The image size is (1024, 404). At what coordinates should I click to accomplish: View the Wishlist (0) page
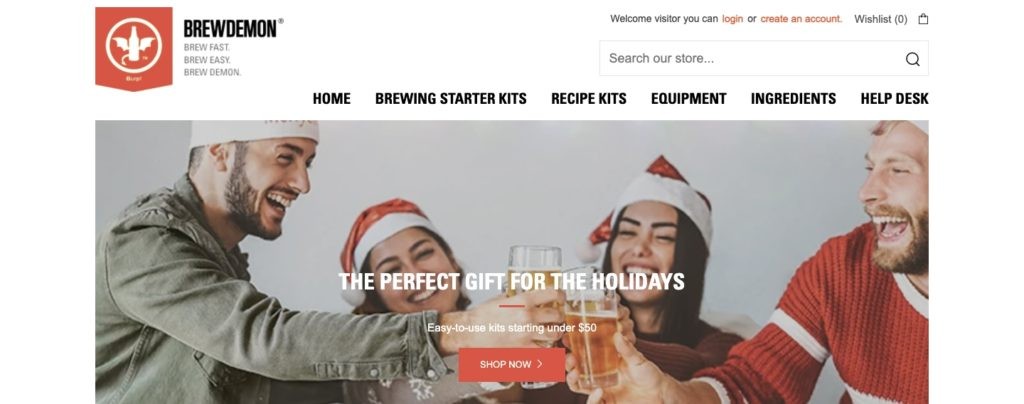tap(880, 19)
